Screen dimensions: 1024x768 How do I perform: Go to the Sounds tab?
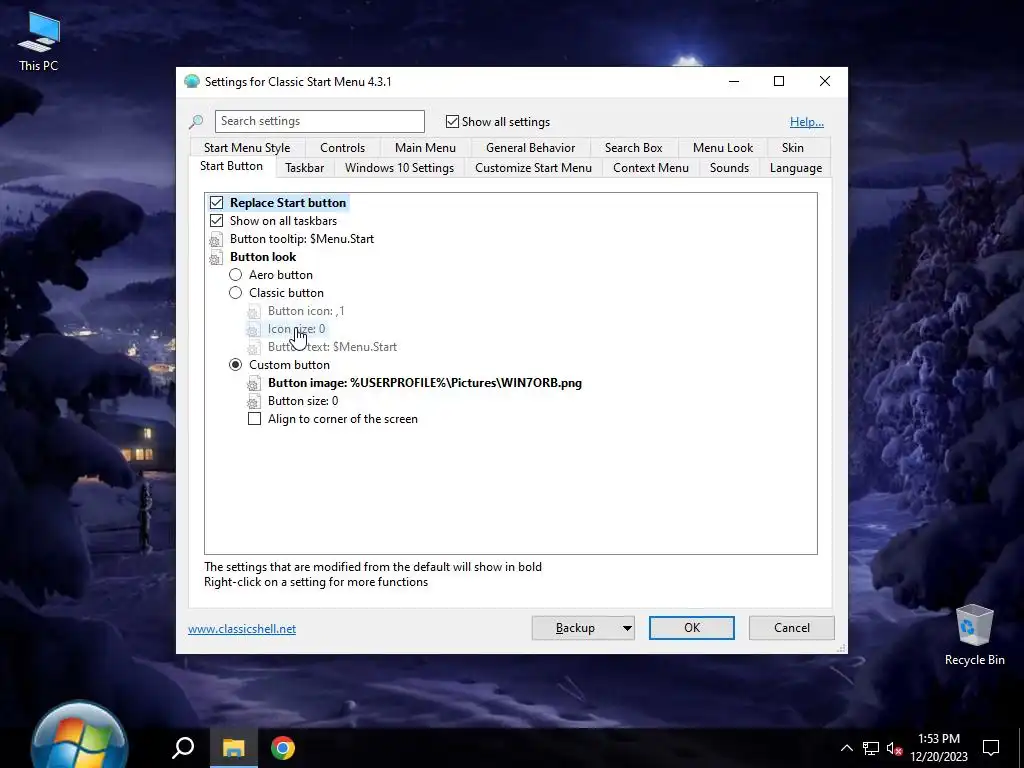tap(729, 168)
